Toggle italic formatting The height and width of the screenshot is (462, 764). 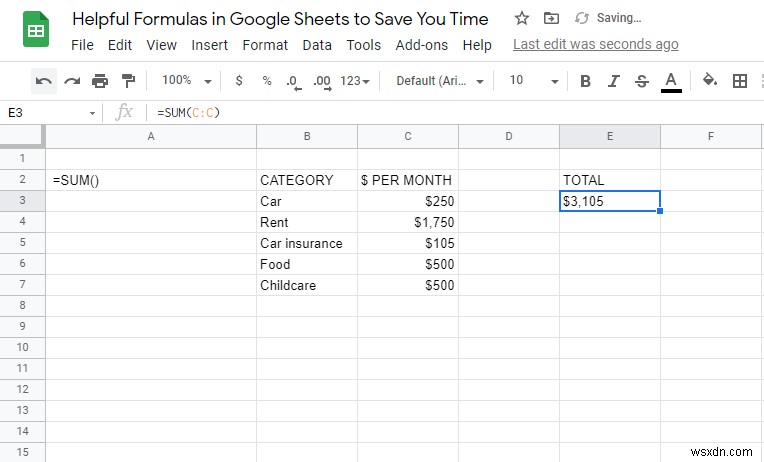pos(614,81)
